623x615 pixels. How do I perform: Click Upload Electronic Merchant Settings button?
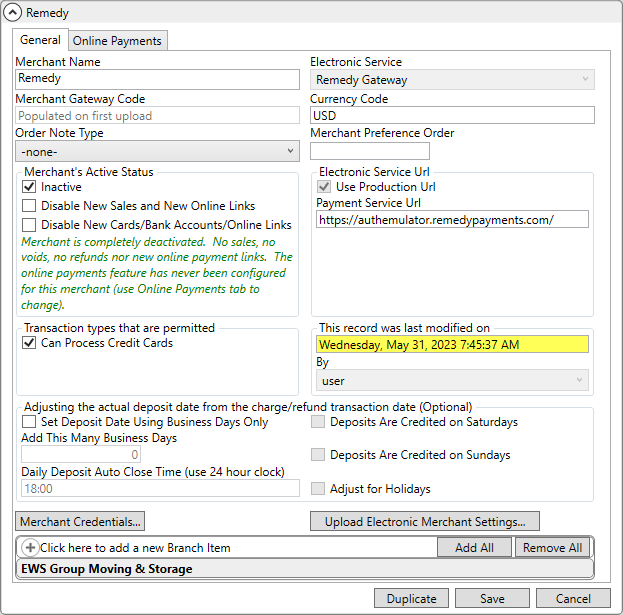click(425, 521)
